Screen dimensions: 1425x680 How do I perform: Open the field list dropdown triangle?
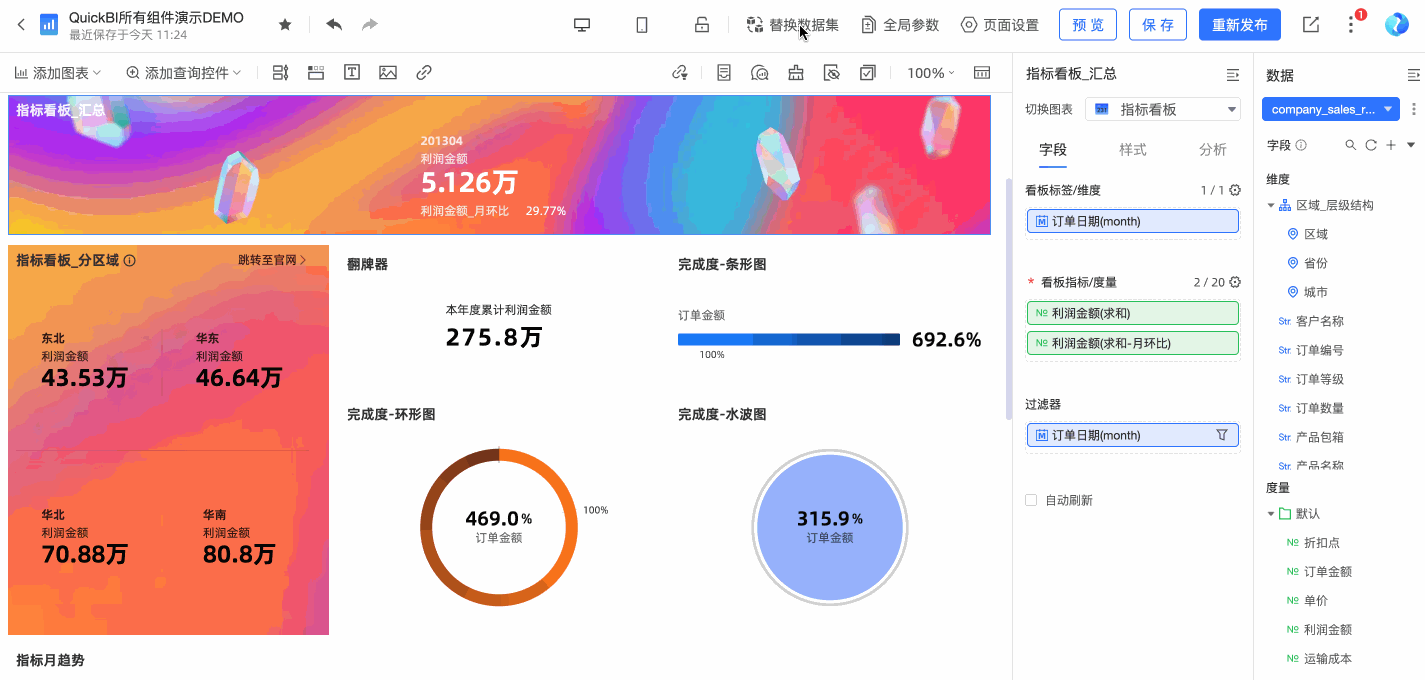[1411, 145]
